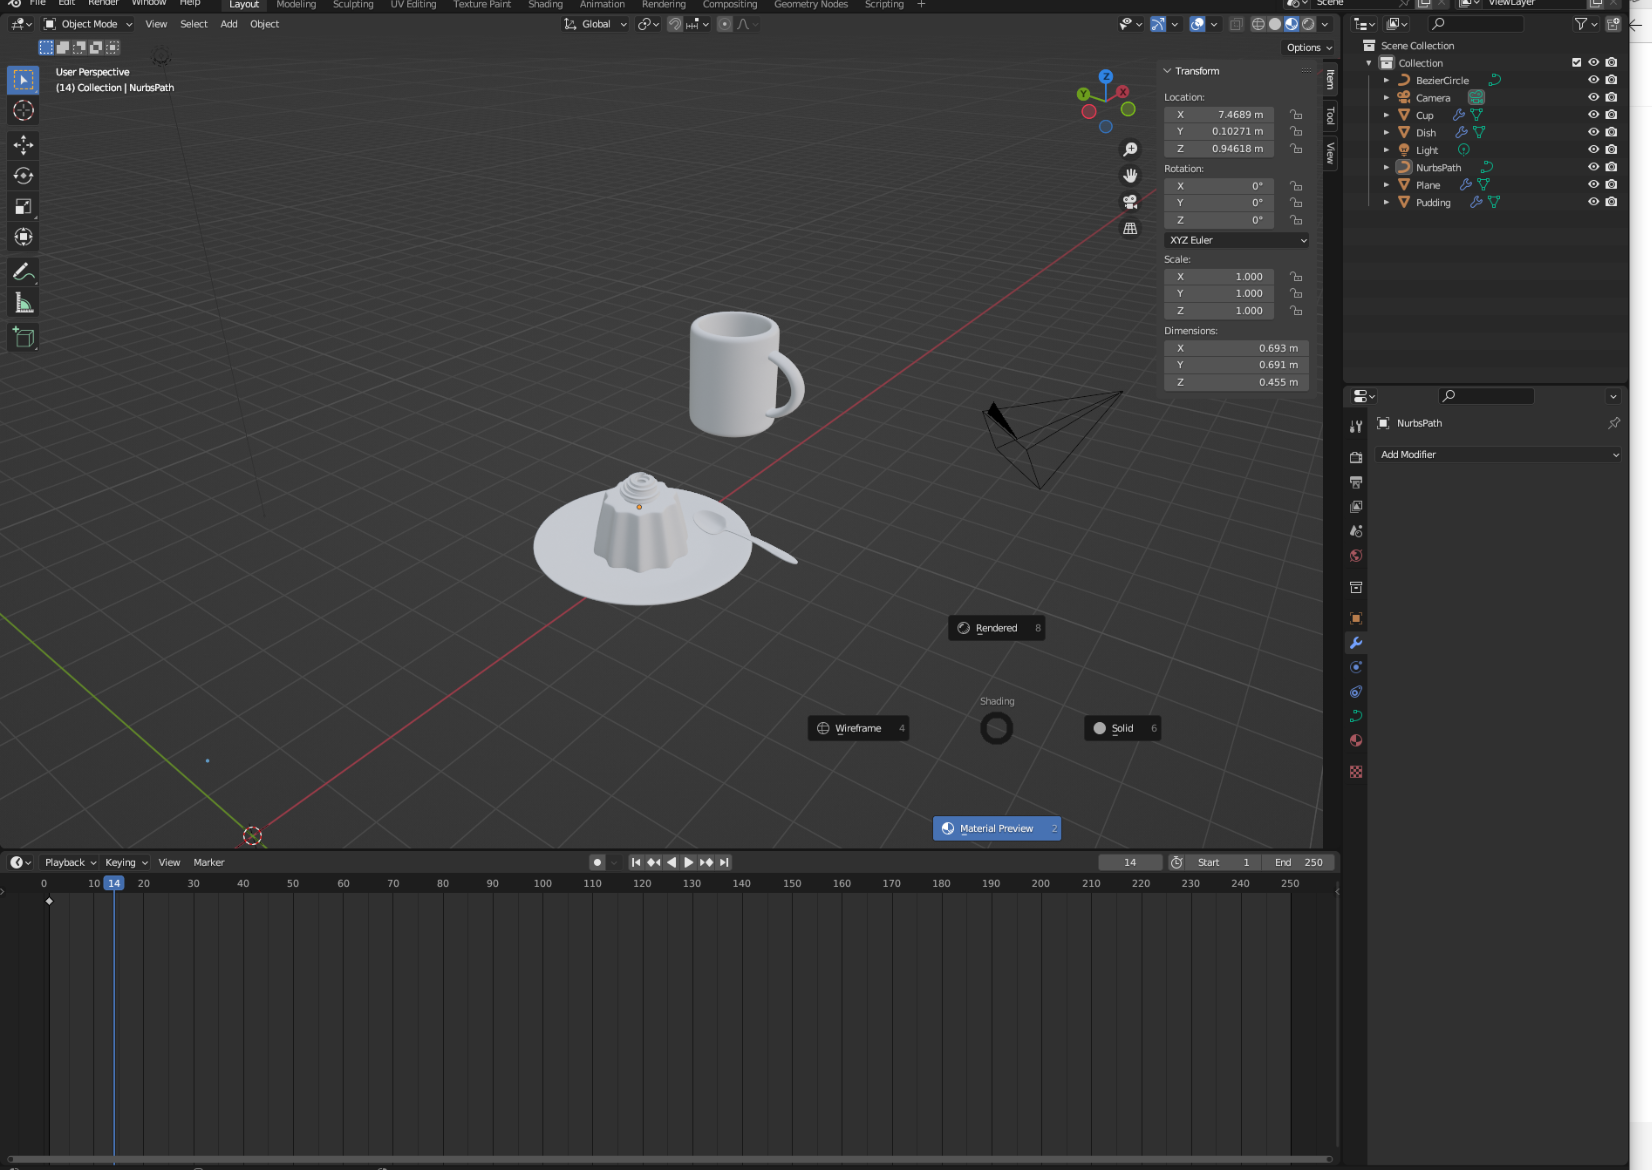This screenshot has width=1652, height=1170.
Task: Click the Dimensions Y value field
Action: pyautogui.click(x=1237, y=365)
